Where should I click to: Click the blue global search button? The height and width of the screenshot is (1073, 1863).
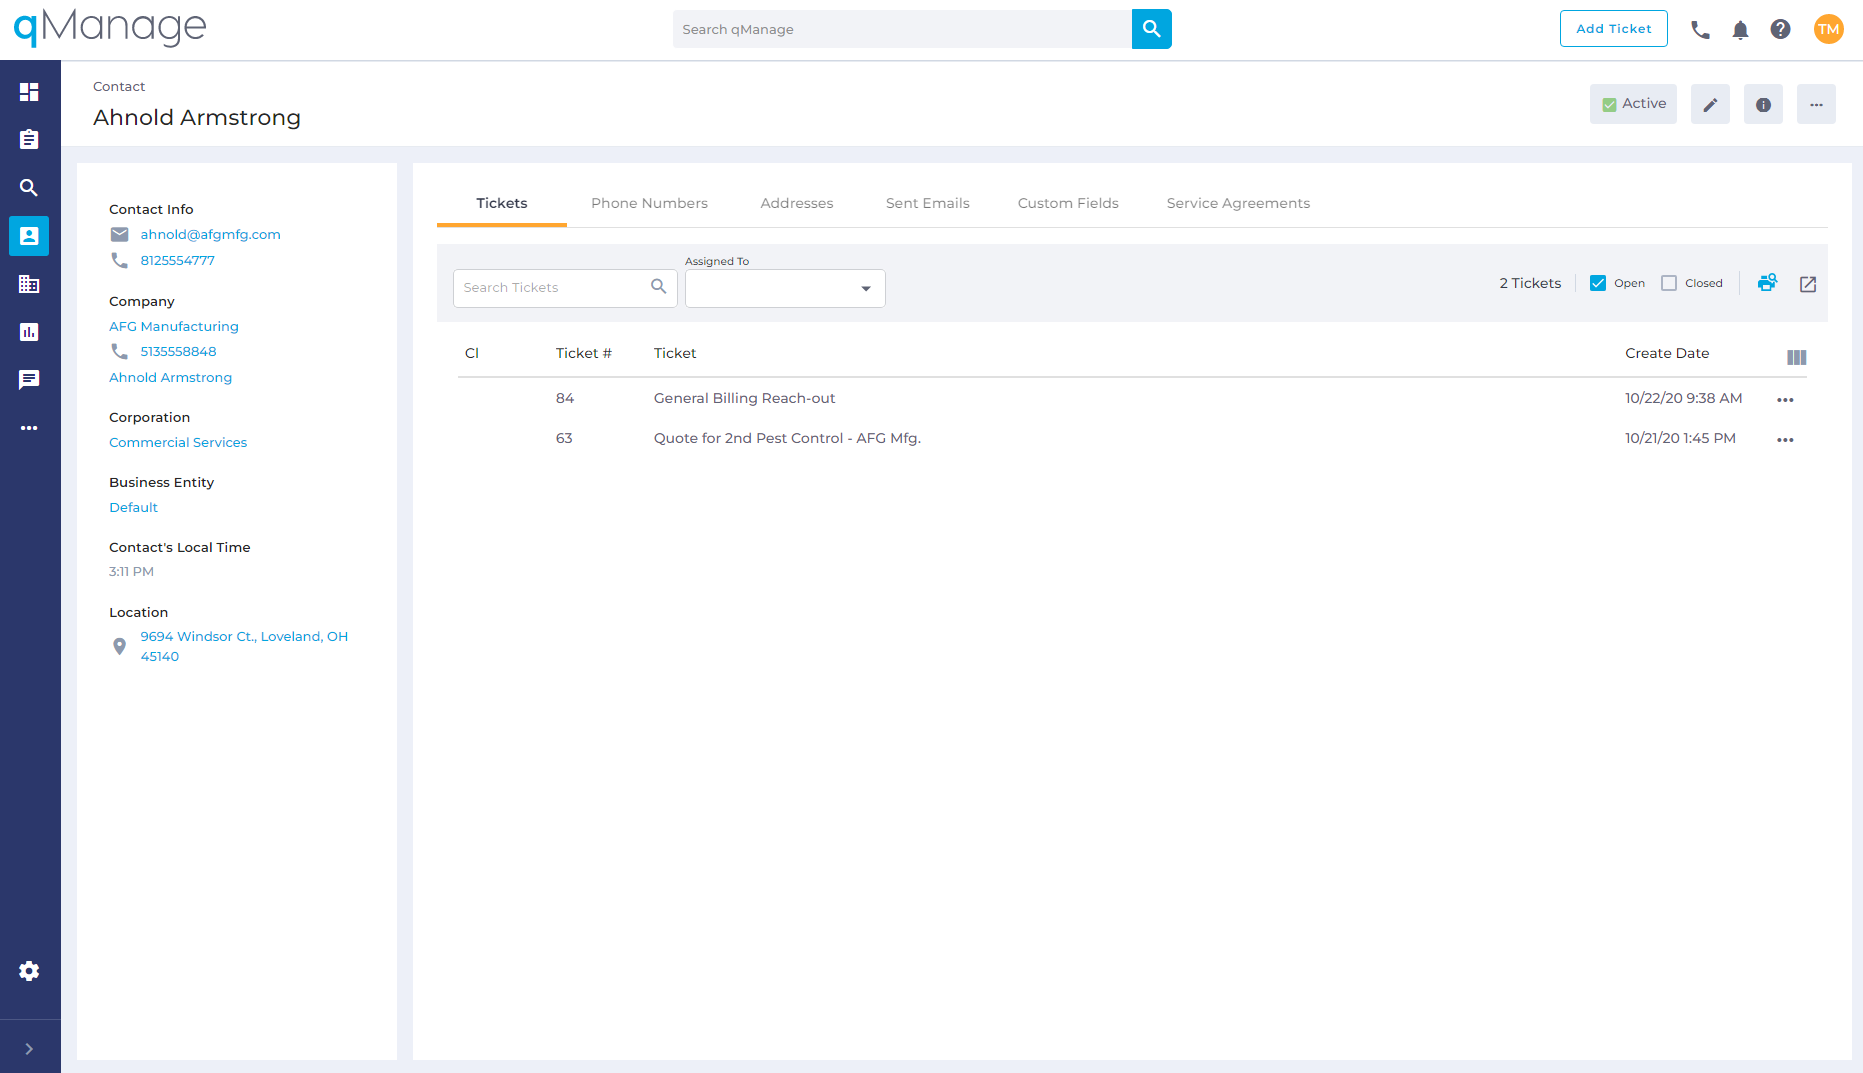click(x=1151, y=29)
